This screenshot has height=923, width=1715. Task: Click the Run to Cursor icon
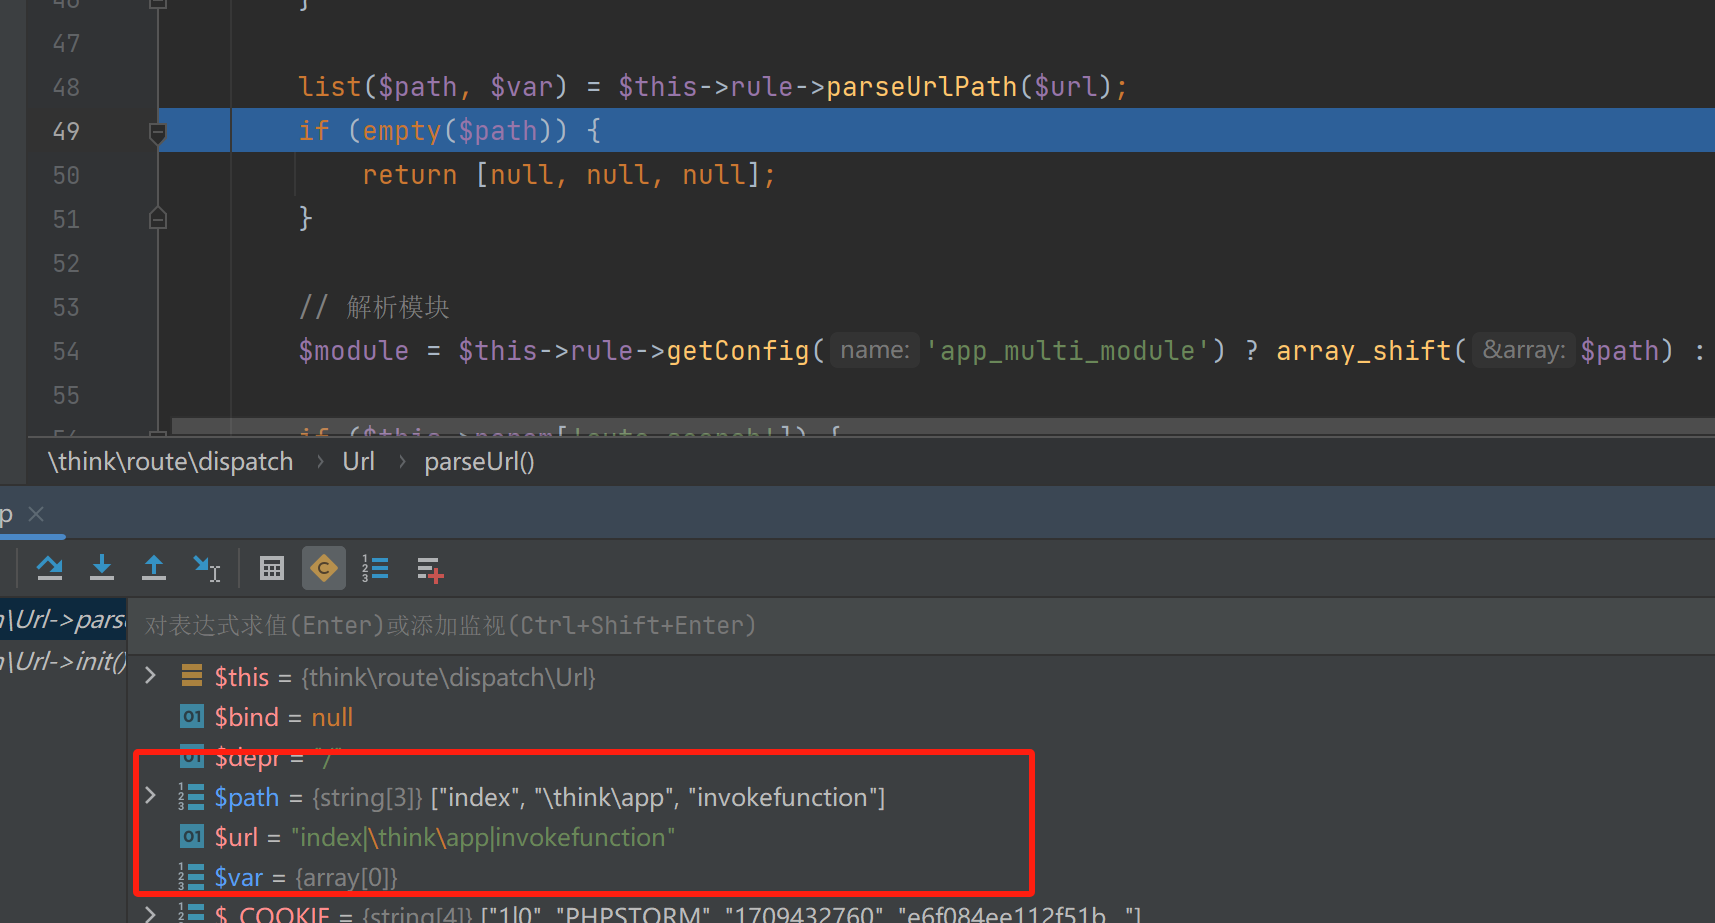pyautogui.click(x=206, y=569)
